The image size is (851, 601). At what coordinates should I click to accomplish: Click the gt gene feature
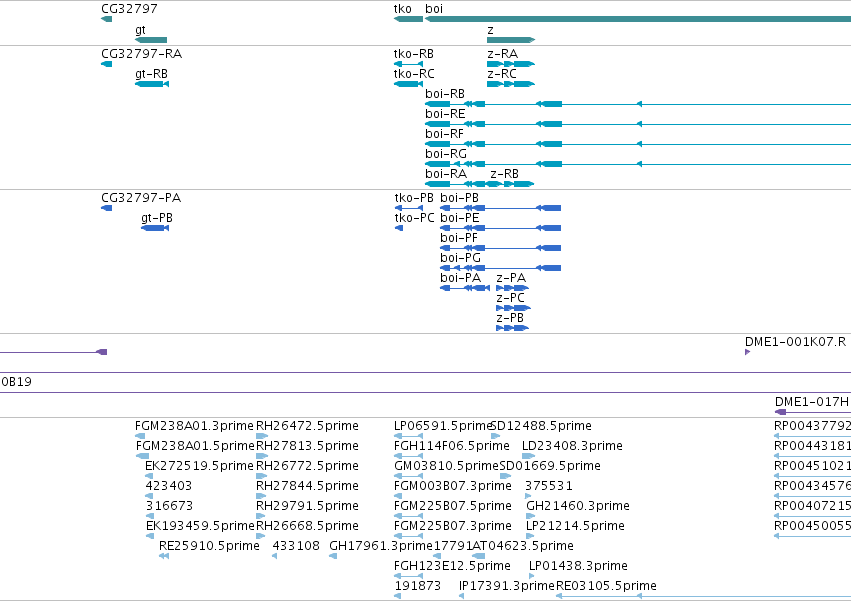point(151,40)
